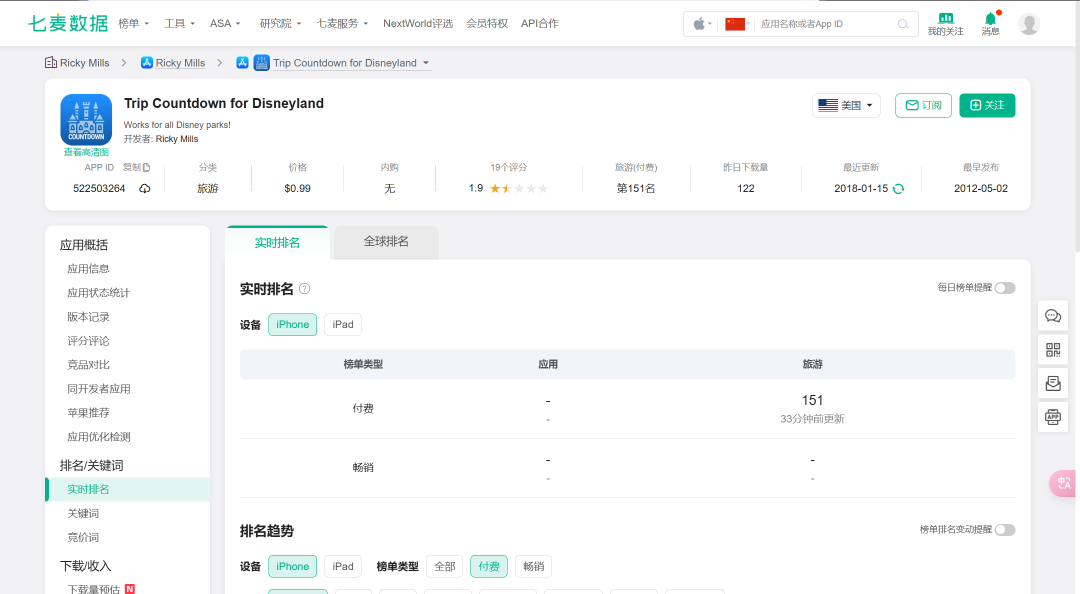Select iPad device in 实时排名

click(343, 325)
